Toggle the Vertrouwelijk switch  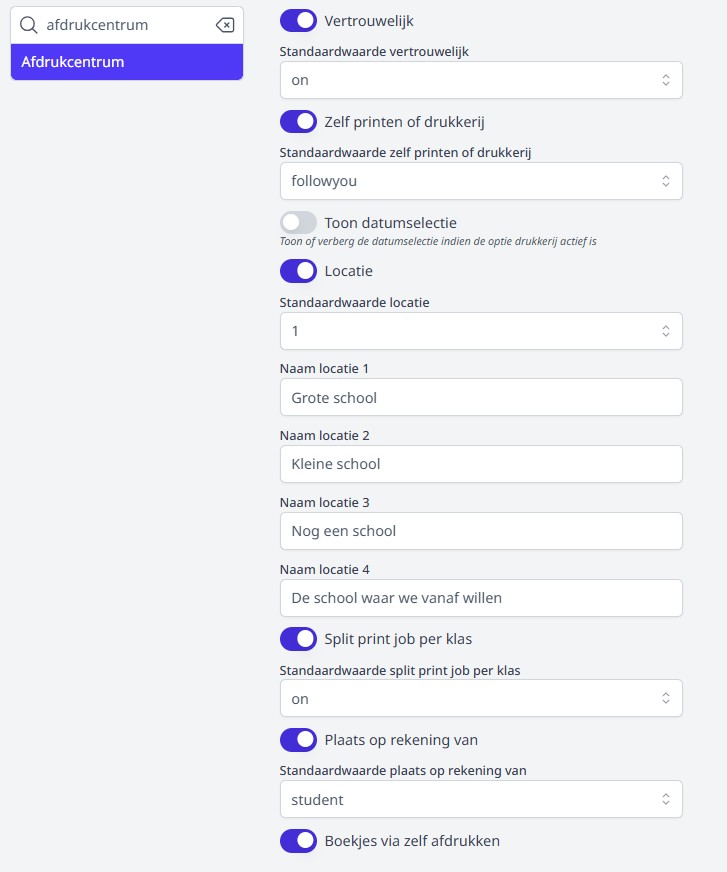tap(298, 20)
